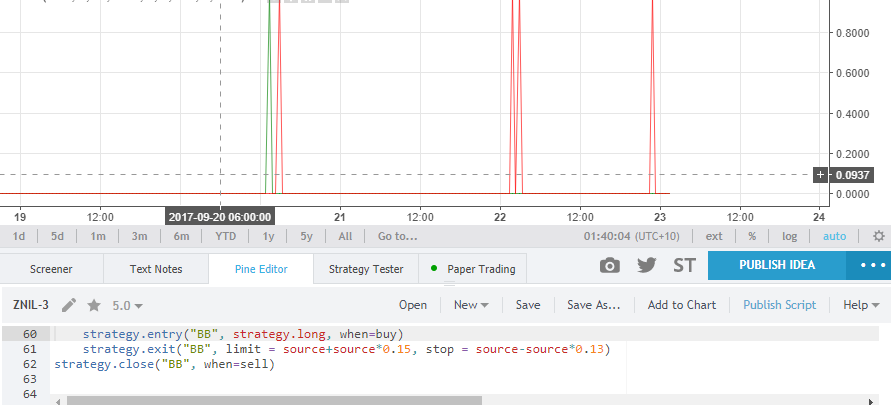Select the Pine Editor tab
This screenshot has height=405, width=891.
pyautogui.click(x=261, y=269)
